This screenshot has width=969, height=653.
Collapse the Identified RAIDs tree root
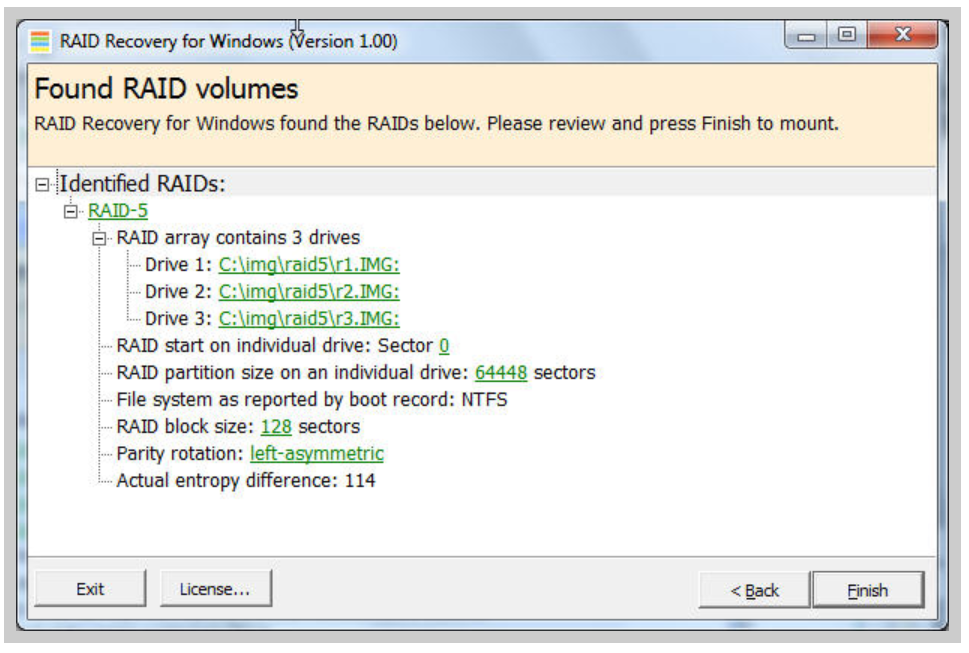[42, 184]
